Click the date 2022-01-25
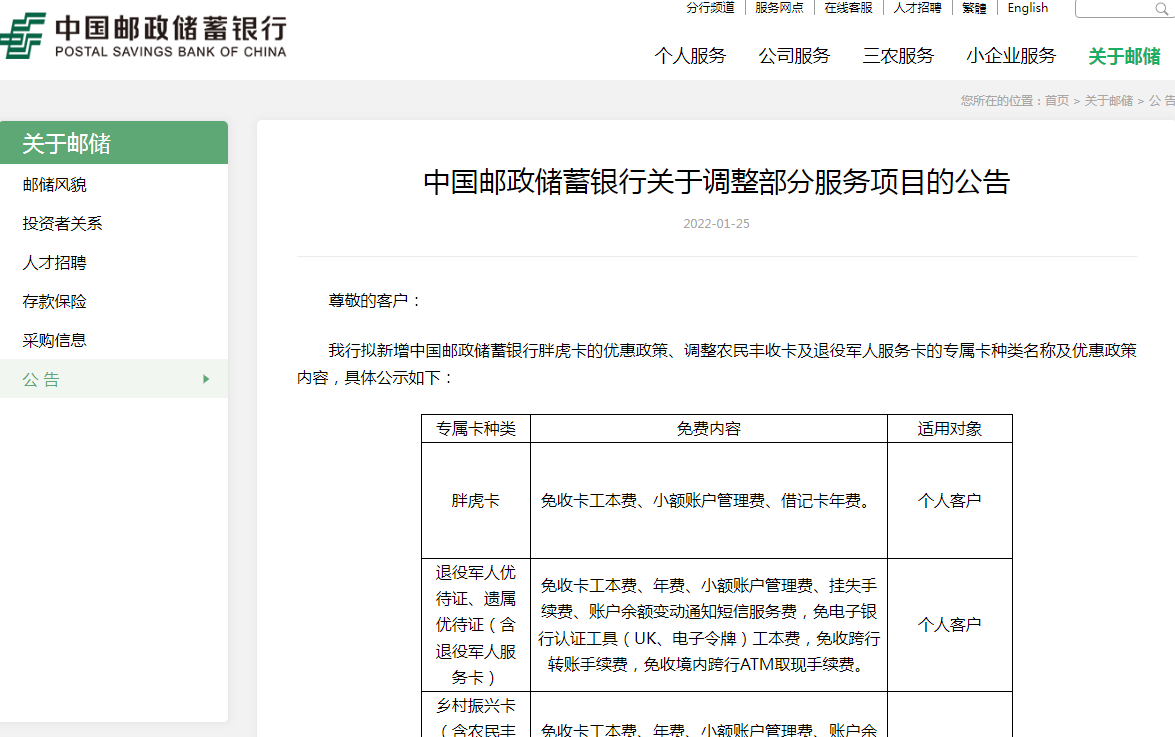 (716, 223)
